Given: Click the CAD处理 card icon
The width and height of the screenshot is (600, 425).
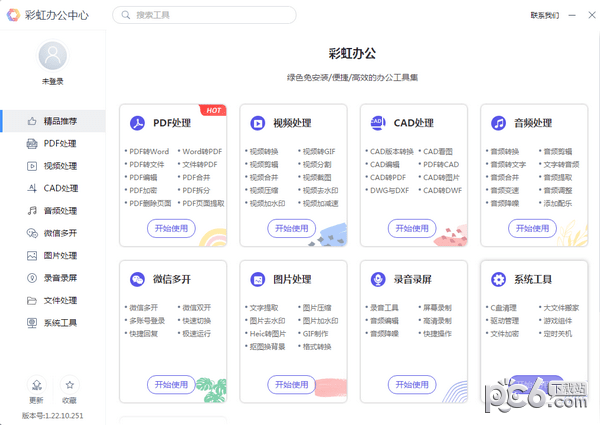Looking at the screenshot, I should click(378, 123).
